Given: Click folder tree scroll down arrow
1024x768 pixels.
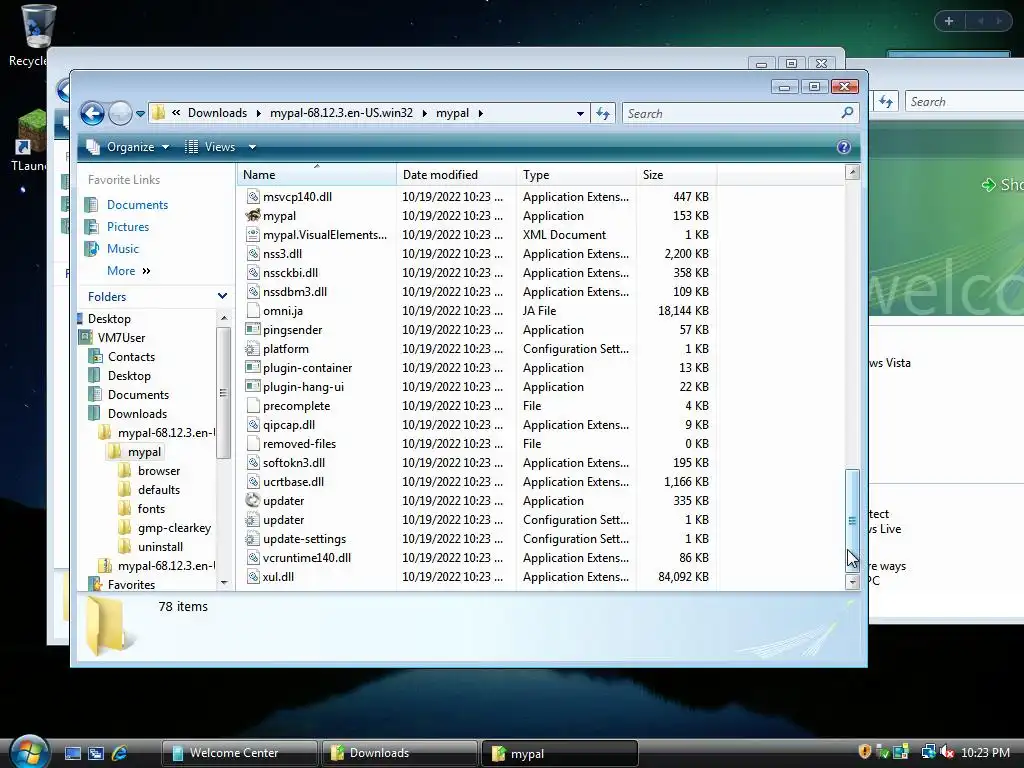Looking at the screenshot, I should (224, 583).
